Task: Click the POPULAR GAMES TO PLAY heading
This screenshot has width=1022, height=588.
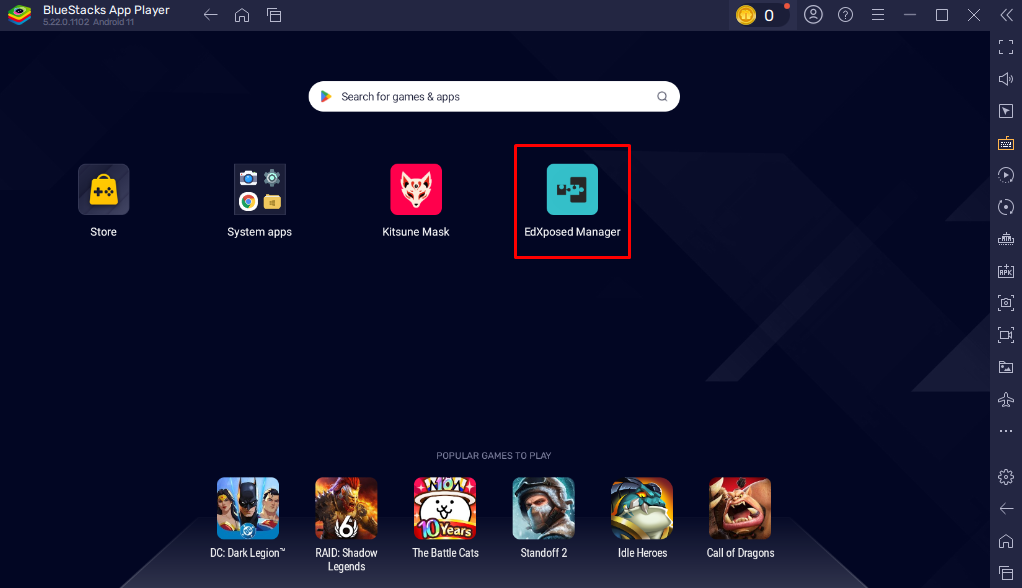Action: tap(493, 456)
